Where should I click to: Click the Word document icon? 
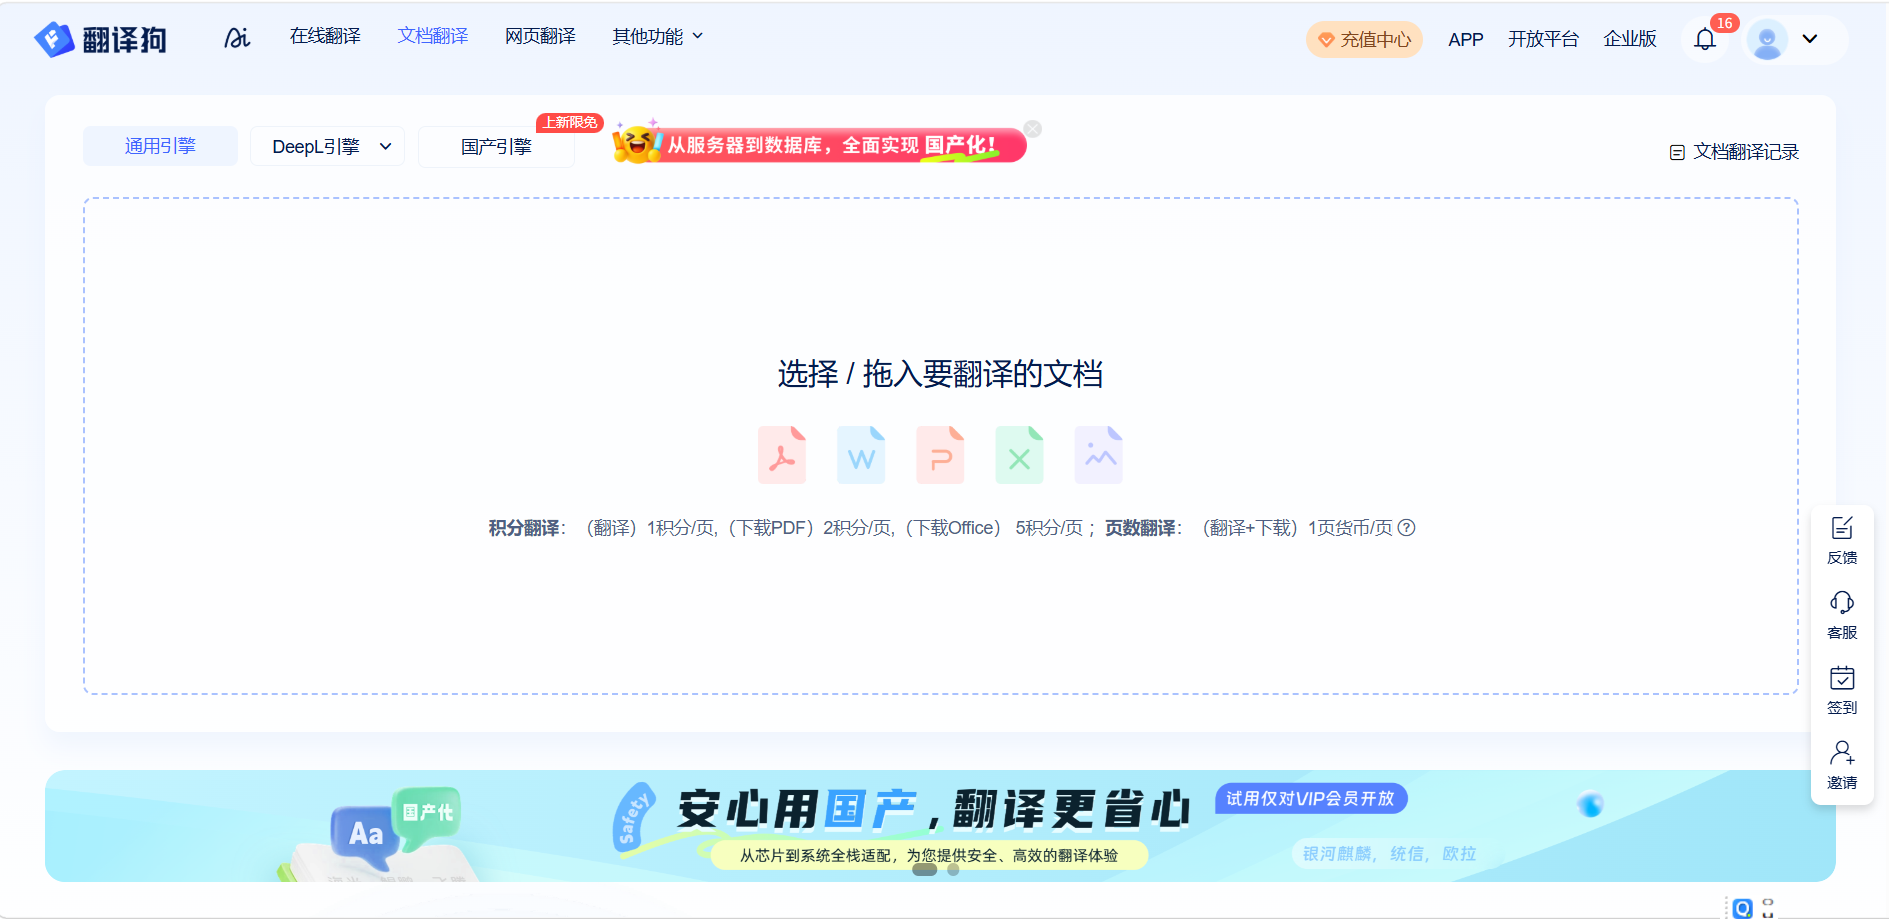(860, 455)
